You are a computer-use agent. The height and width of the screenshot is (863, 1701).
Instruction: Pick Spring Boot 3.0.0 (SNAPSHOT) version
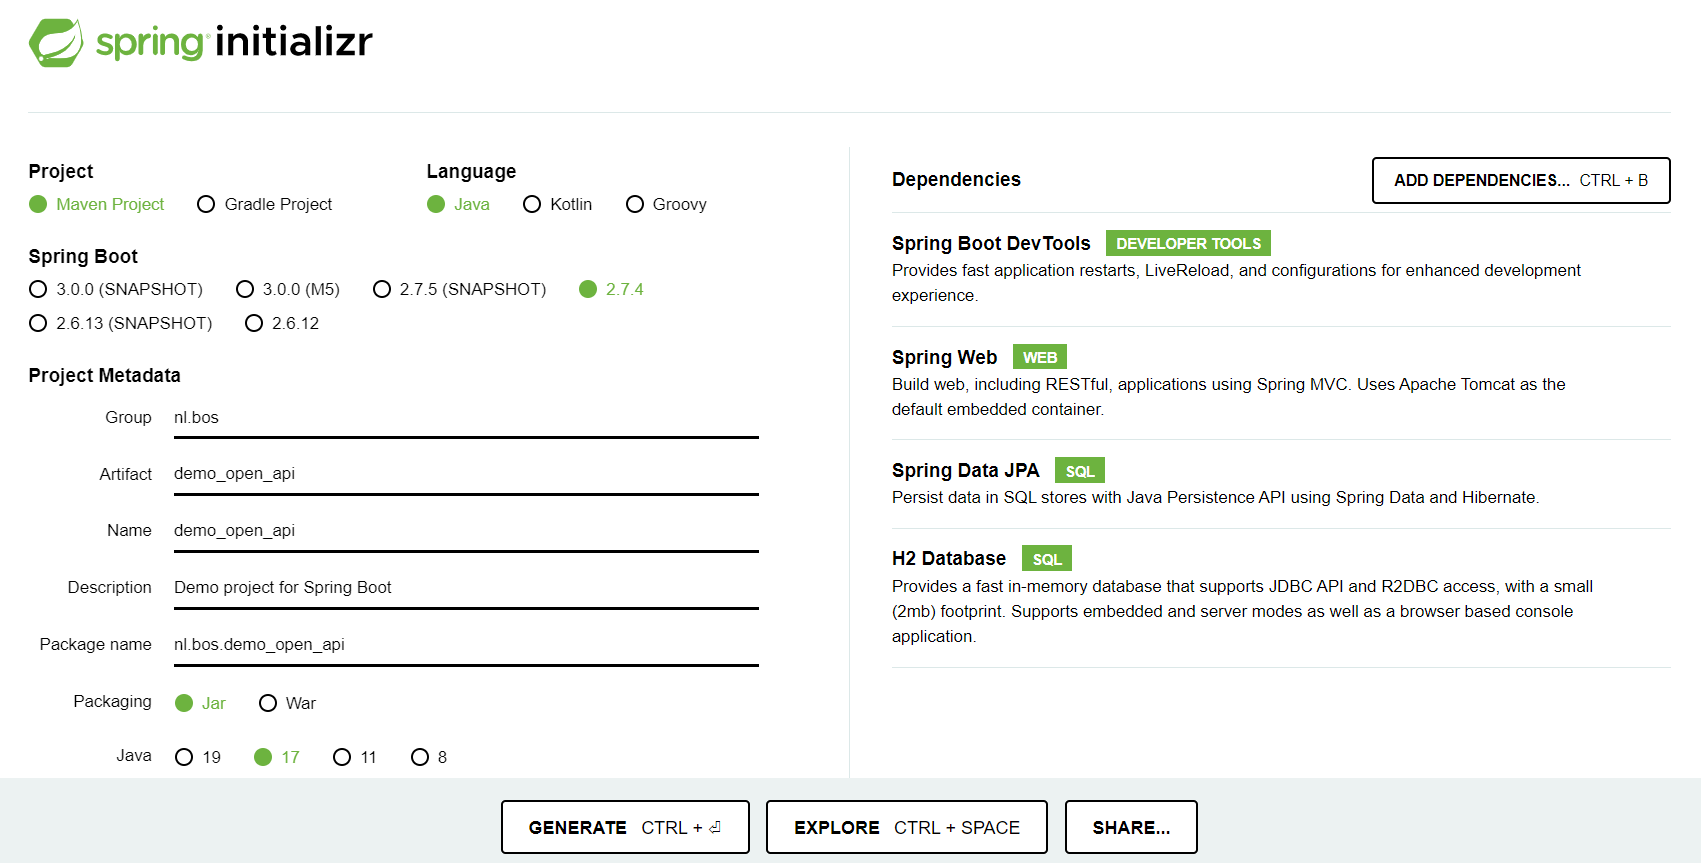pos(39,290)
